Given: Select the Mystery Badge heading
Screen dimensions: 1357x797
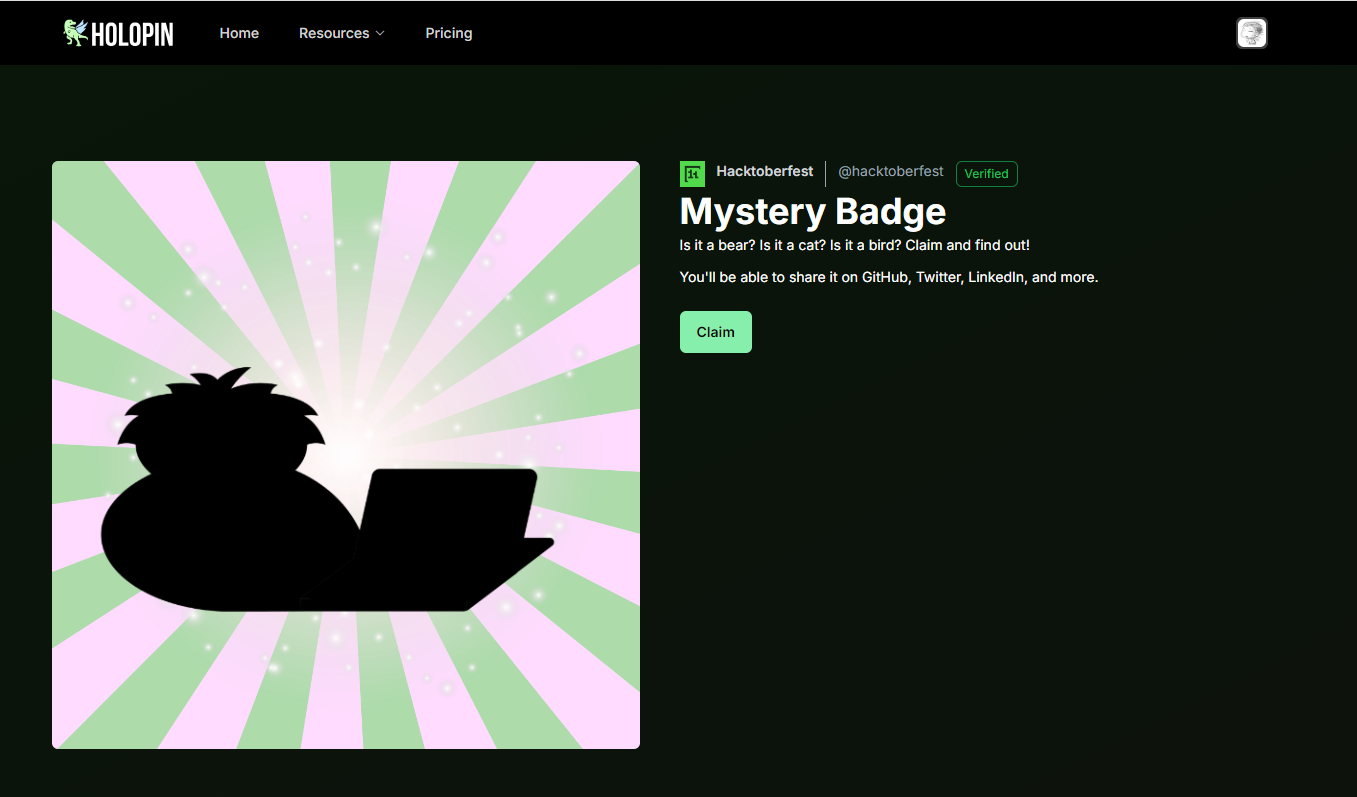Looking at the screenshot, I should pyautogui.click(x=813, y=211).
